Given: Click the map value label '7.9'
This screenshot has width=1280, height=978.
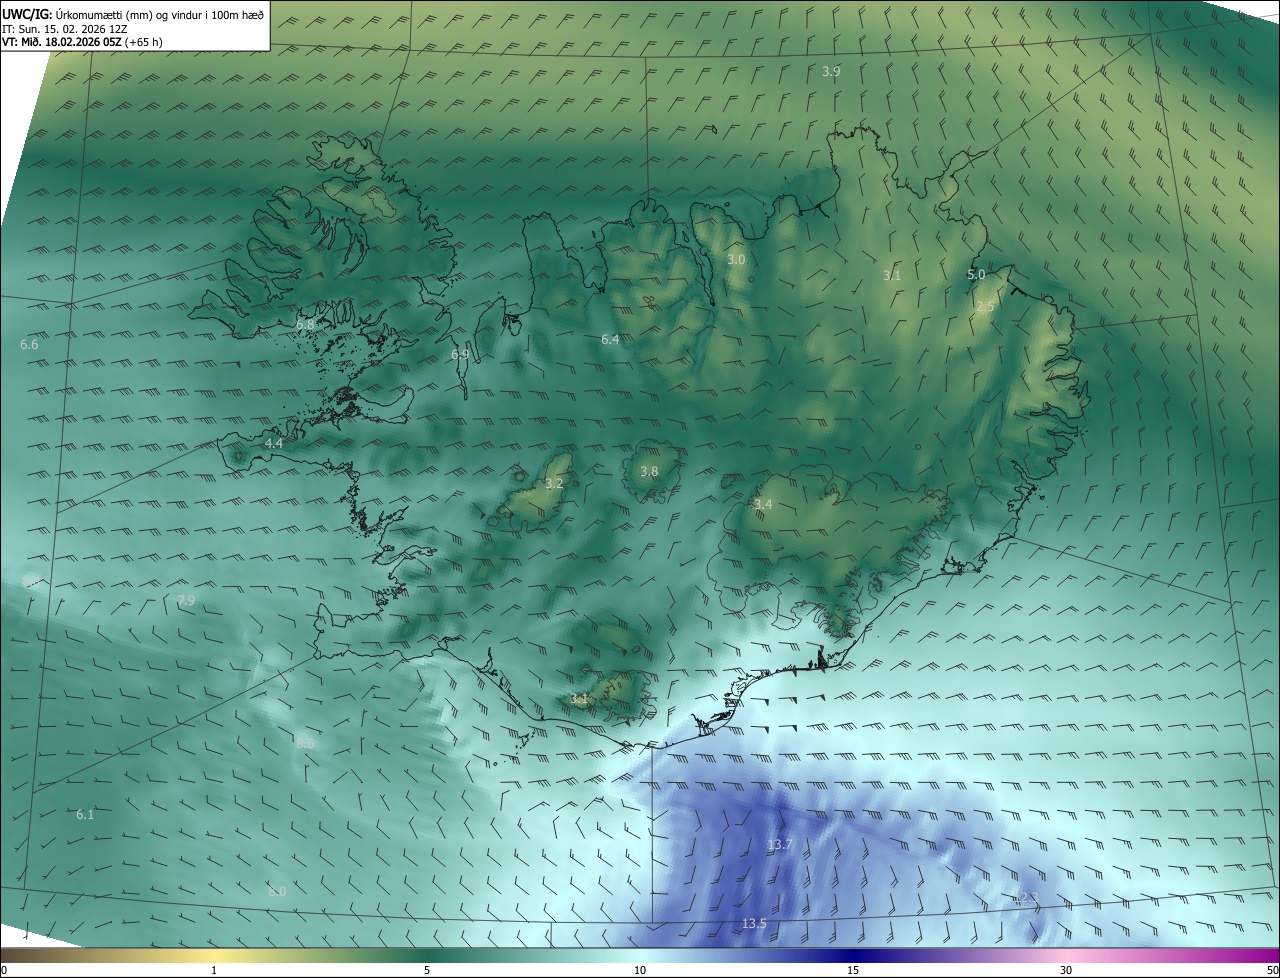Looking at the screenshot, I should 186,601.
